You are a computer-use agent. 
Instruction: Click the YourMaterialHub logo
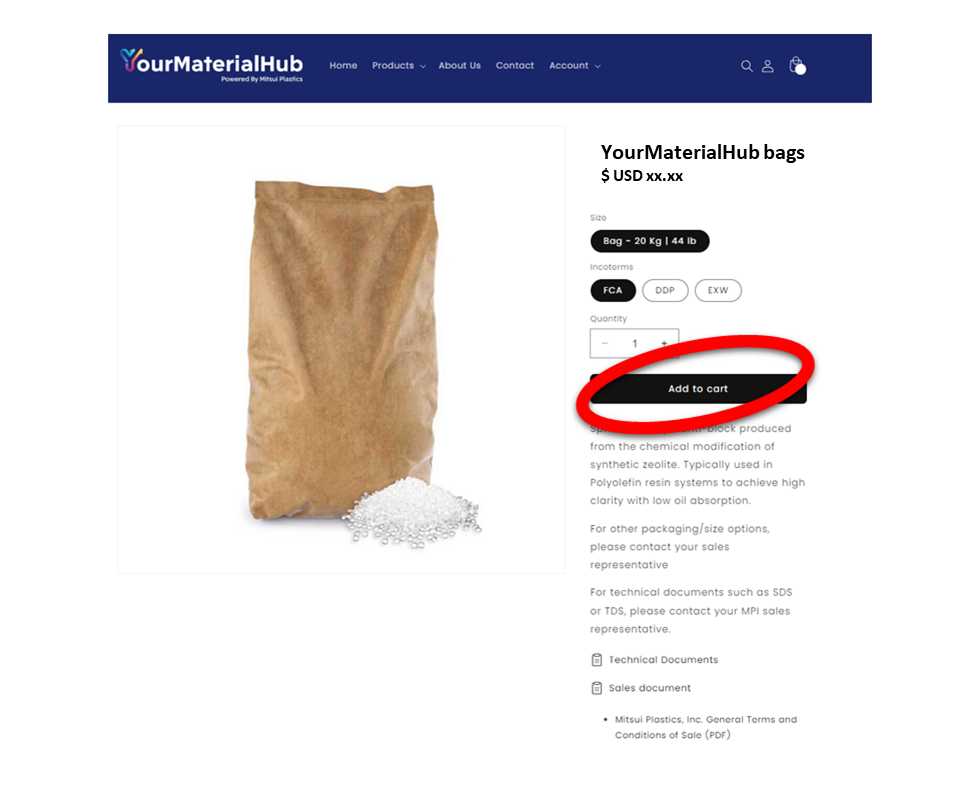point(211,65)
